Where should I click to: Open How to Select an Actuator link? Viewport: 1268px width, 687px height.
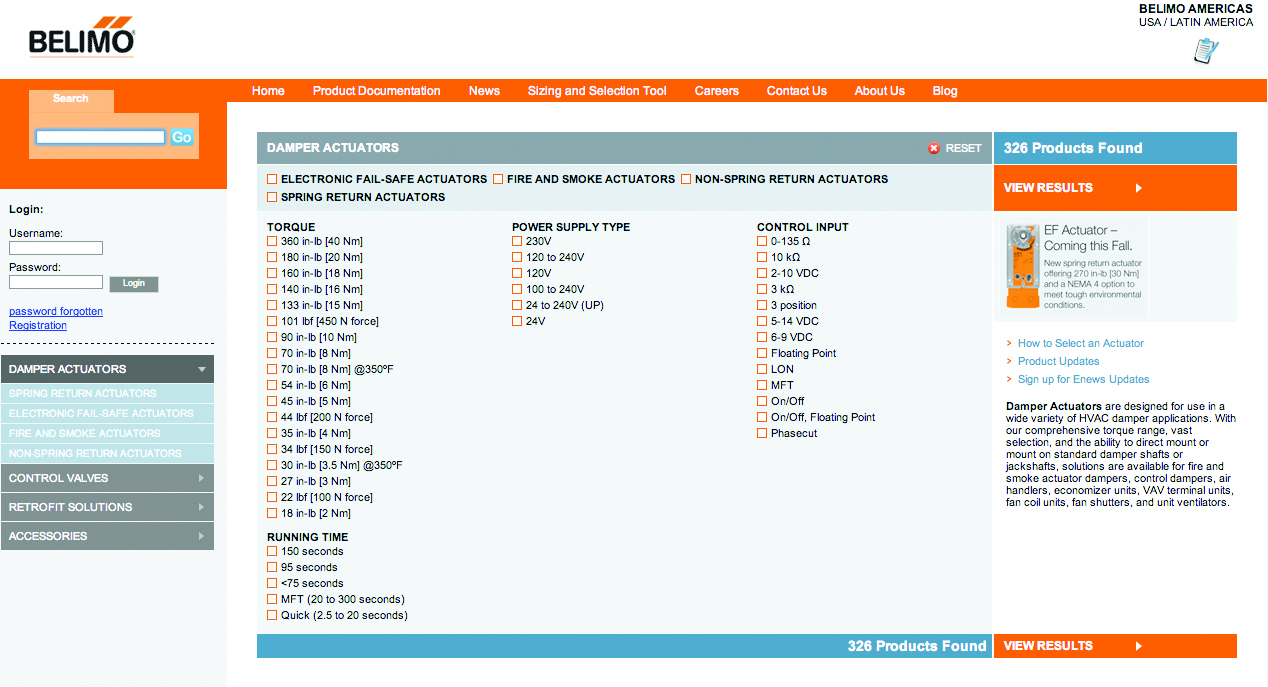click(x=1081, y=343)
